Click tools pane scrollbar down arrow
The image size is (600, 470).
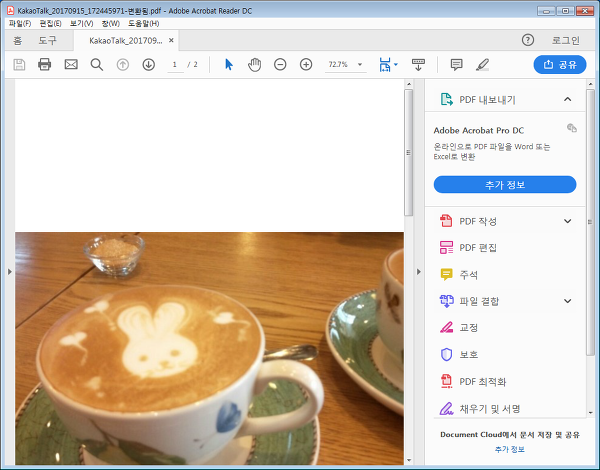click(590, 413)
